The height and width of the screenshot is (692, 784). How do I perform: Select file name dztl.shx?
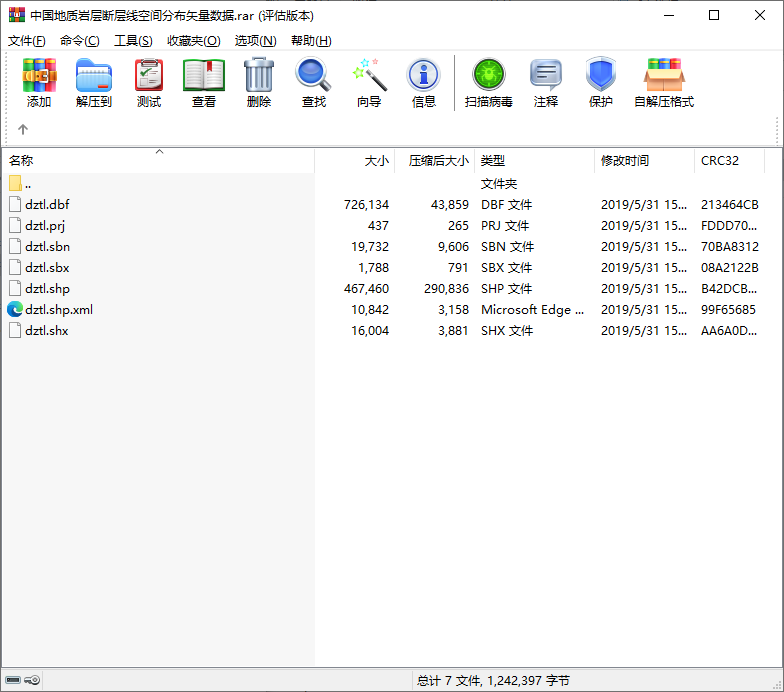(46, 330)
